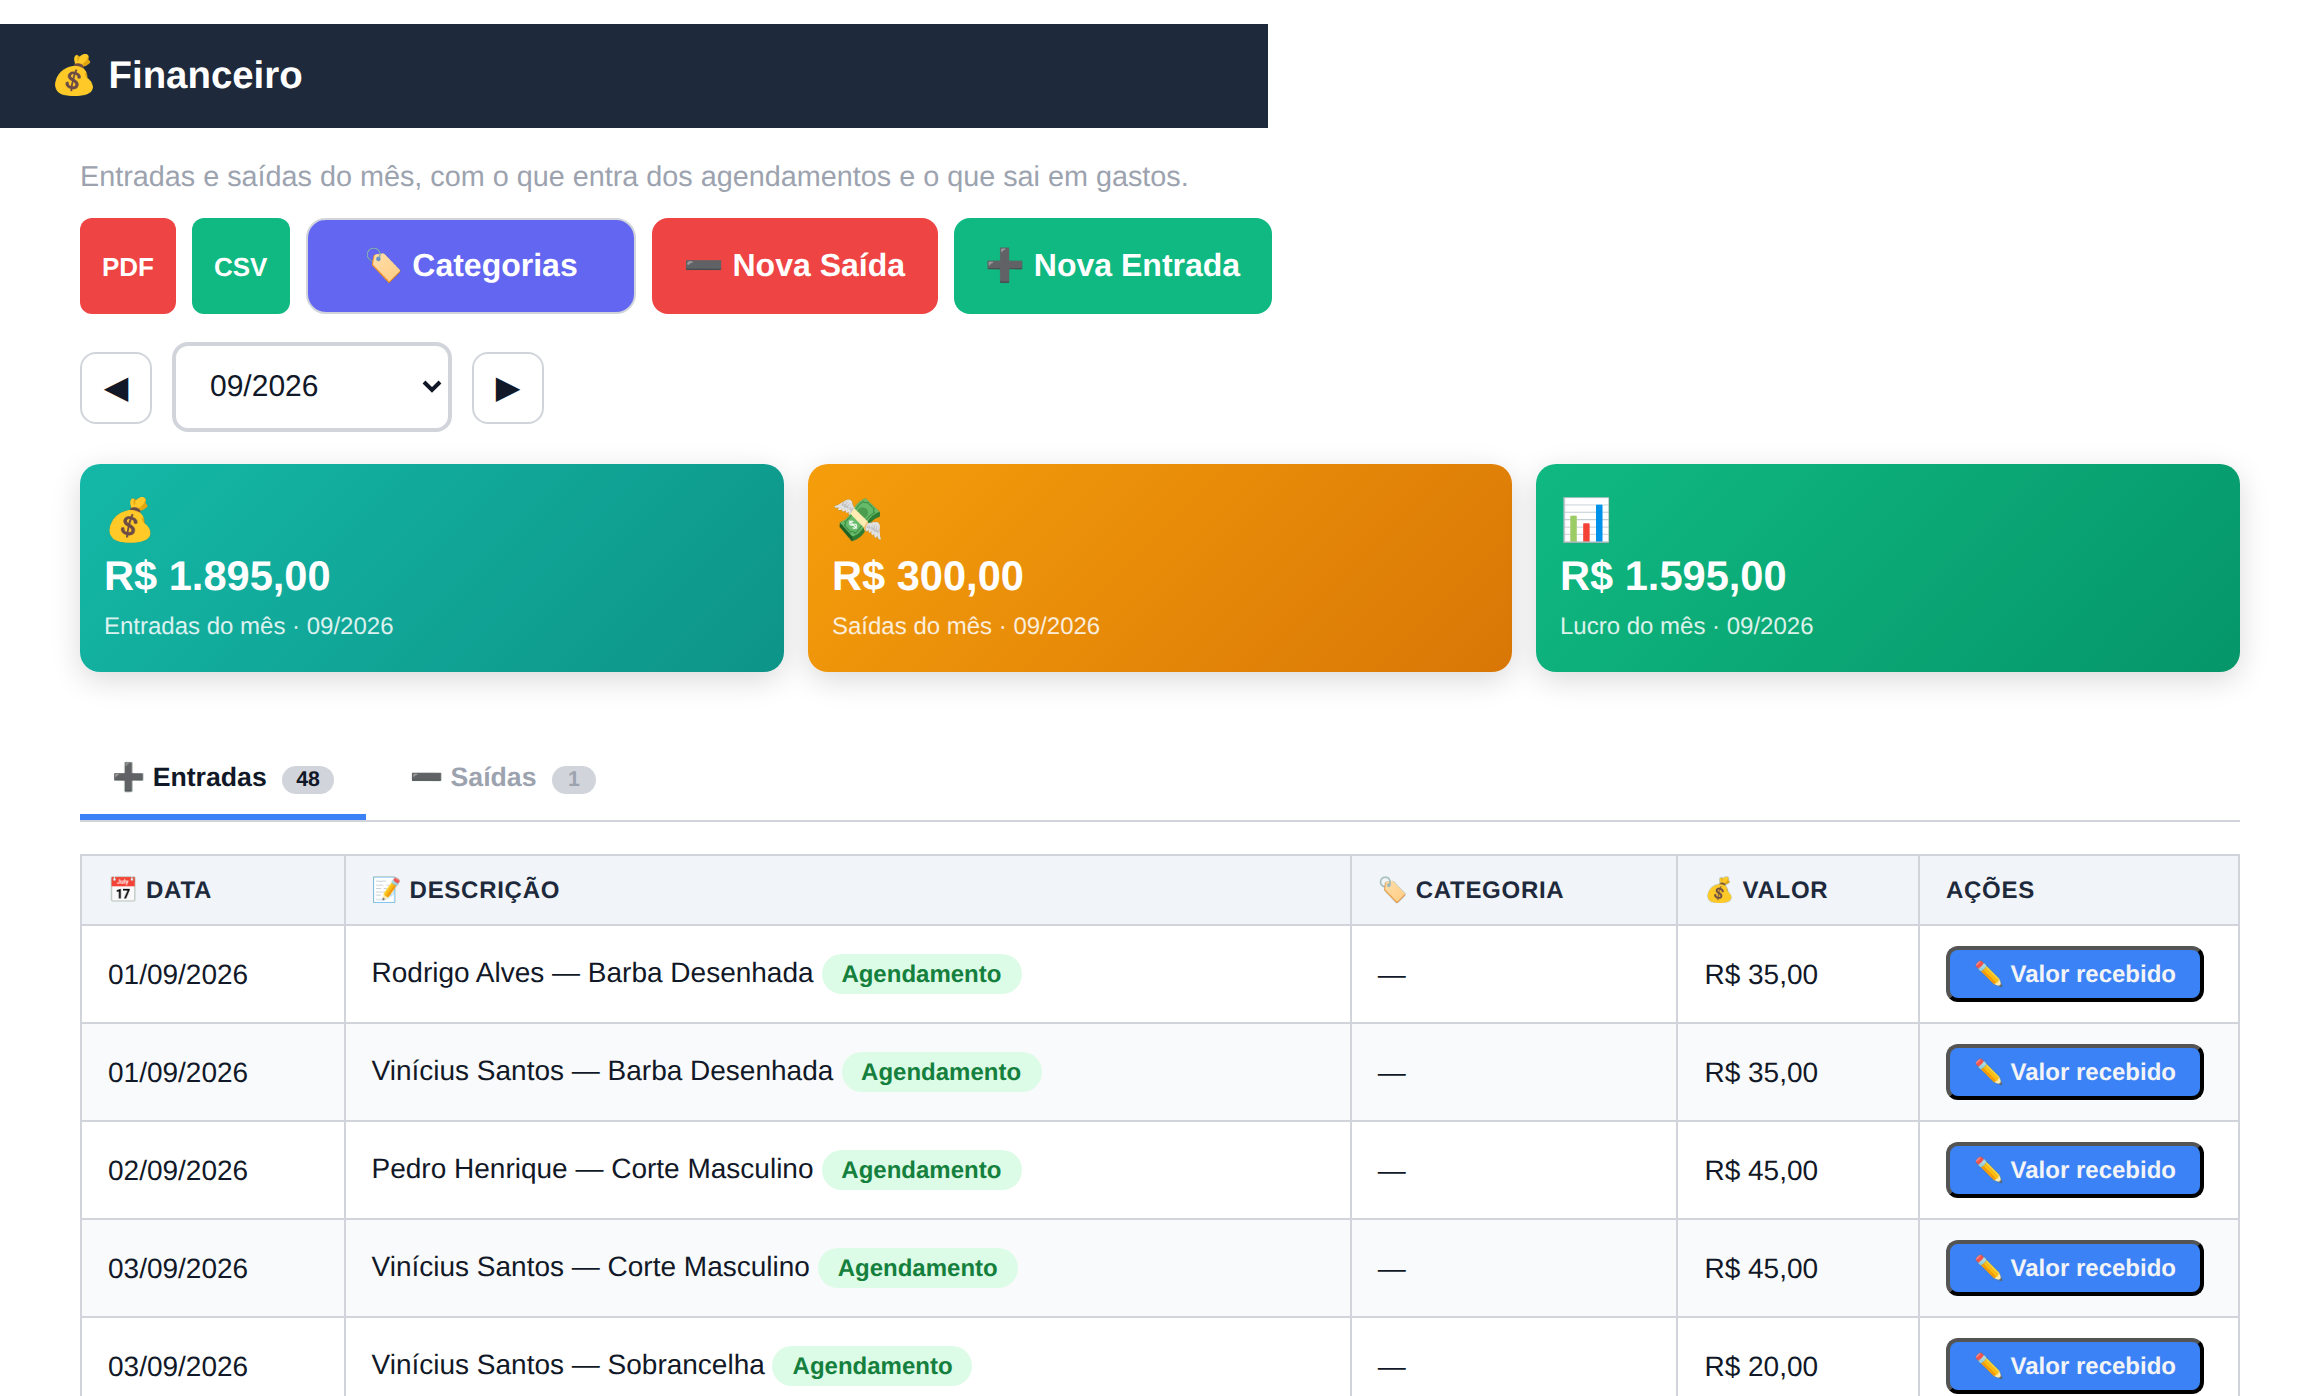Select date 02/09/2026 cell

click(x=213, y=1170)
